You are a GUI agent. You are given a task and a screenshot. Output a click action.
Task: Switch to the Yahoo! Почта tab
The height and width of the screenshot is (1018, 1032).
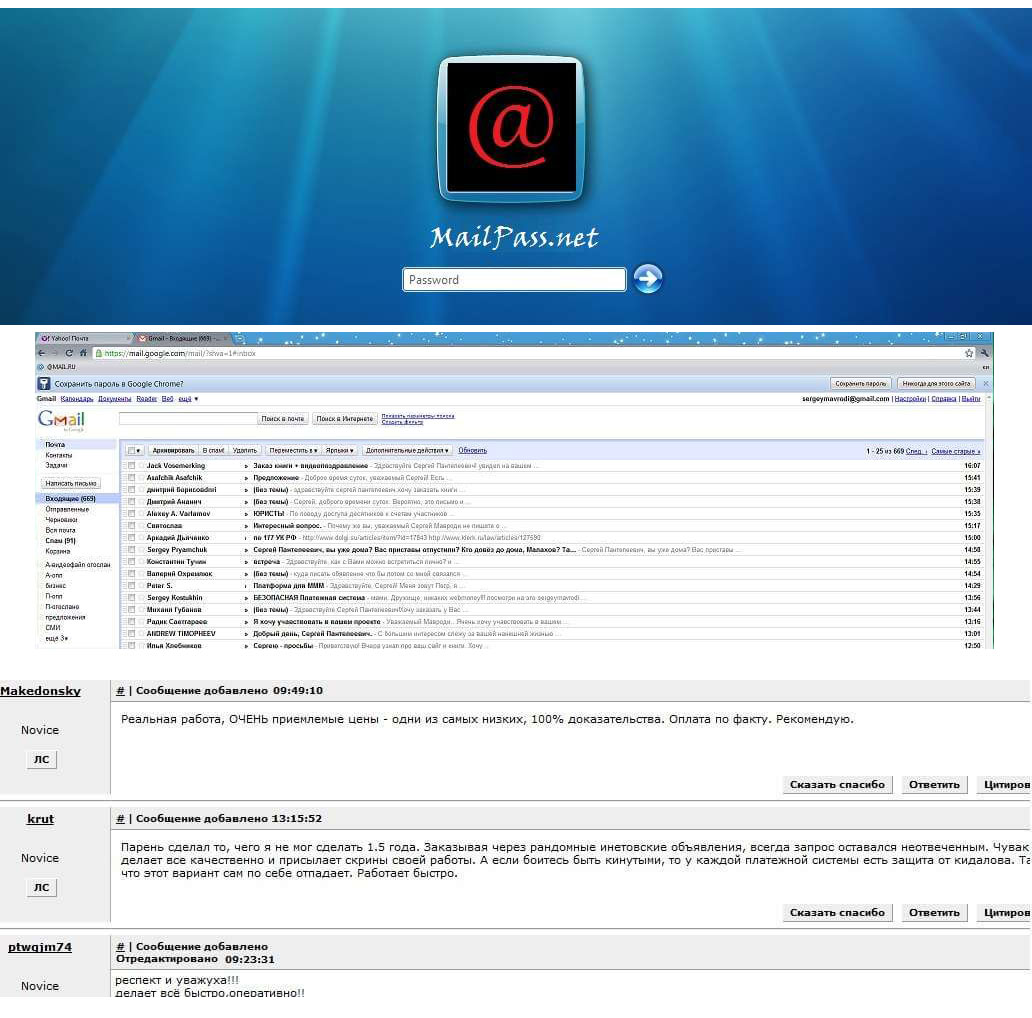pyautogui.click(x=83, y=339)
